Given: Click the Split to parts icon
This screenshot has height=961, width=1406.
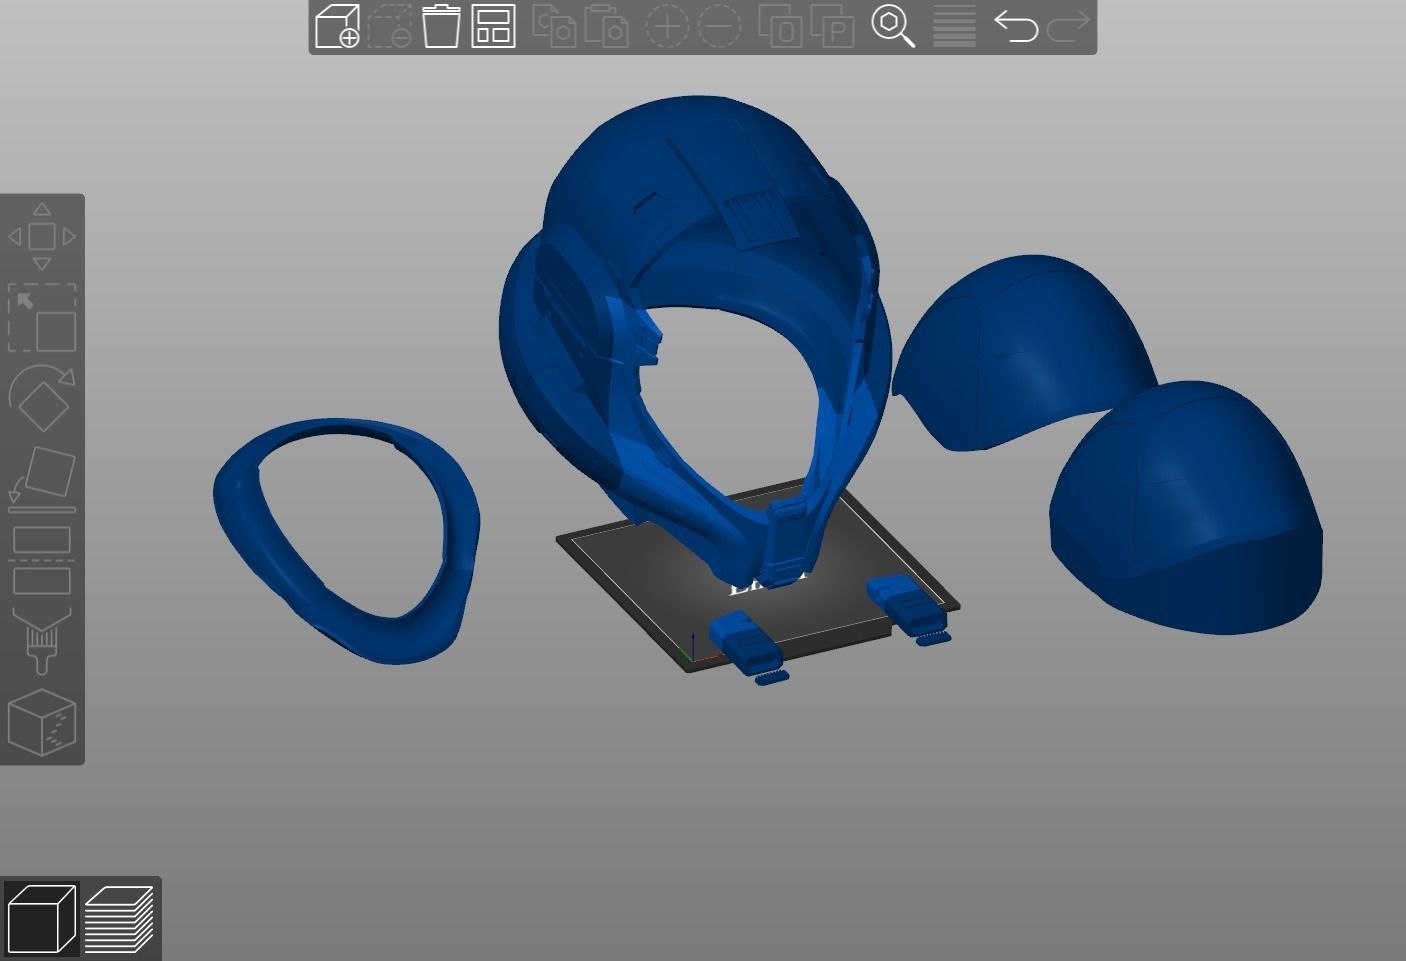Looking at the screenshot, I should click(832, 26).
